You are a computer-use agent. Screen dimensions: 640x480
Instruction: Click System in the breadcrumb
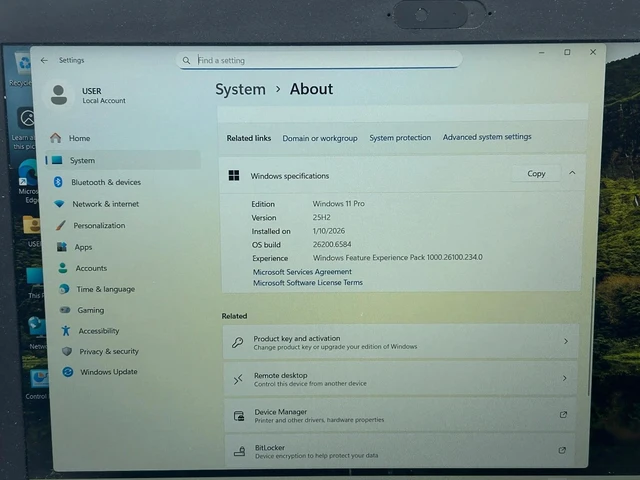[x=240, y=89]
